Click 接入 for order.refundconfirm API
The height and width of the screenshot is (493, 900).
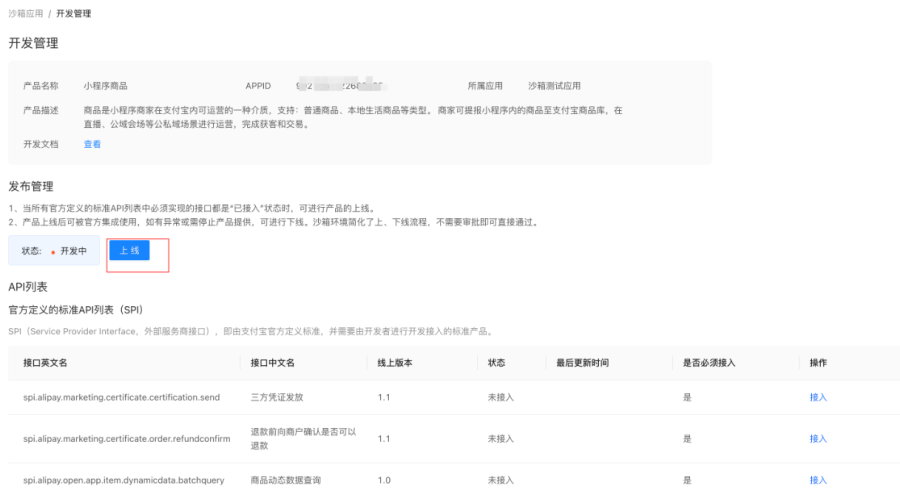coord(818,438)
